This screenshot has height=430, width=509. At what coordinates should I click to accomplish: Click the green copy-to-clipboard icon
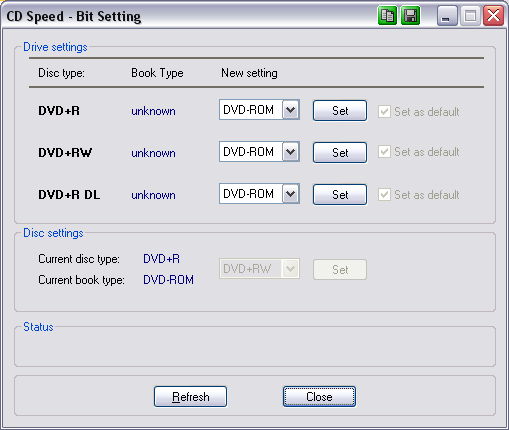(x=387, y=16)
